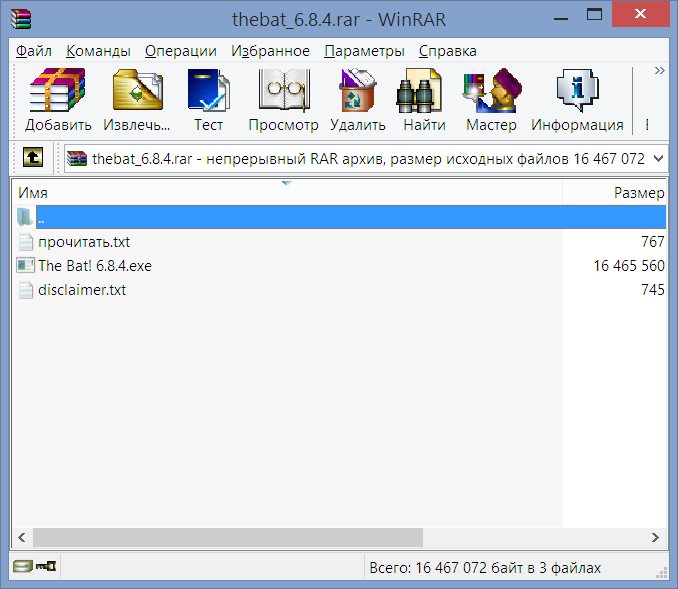Select the parent folder '..' row
678x589 pixels.
[341, 217]
